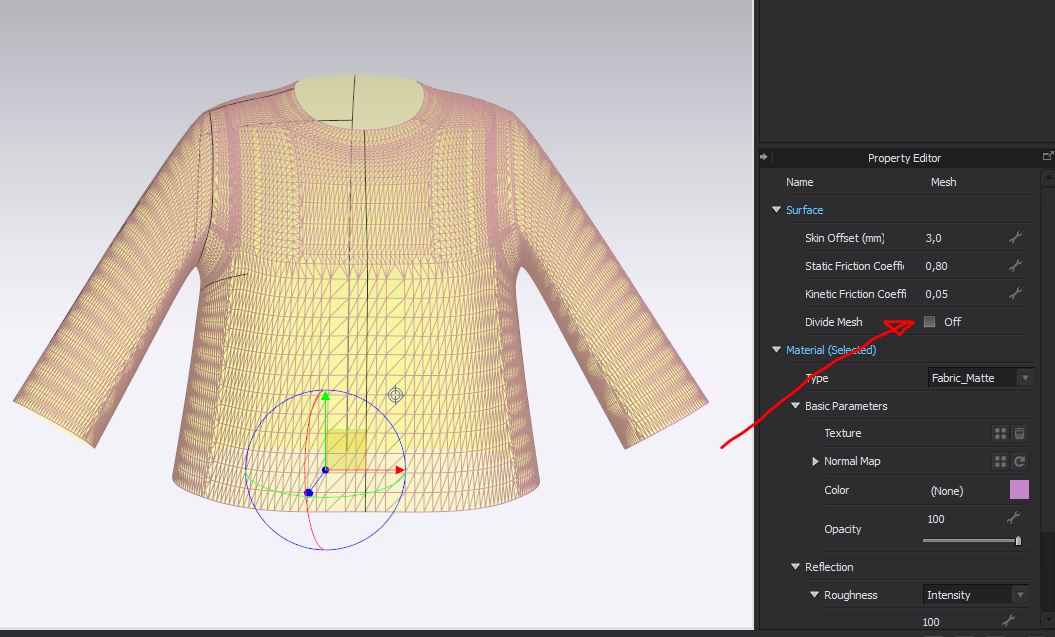The width and height of the screenshot is (1055, 637).
Task: Pop out the Property Editor panel
Action: pyautogui.click(x=1047, y=157)
